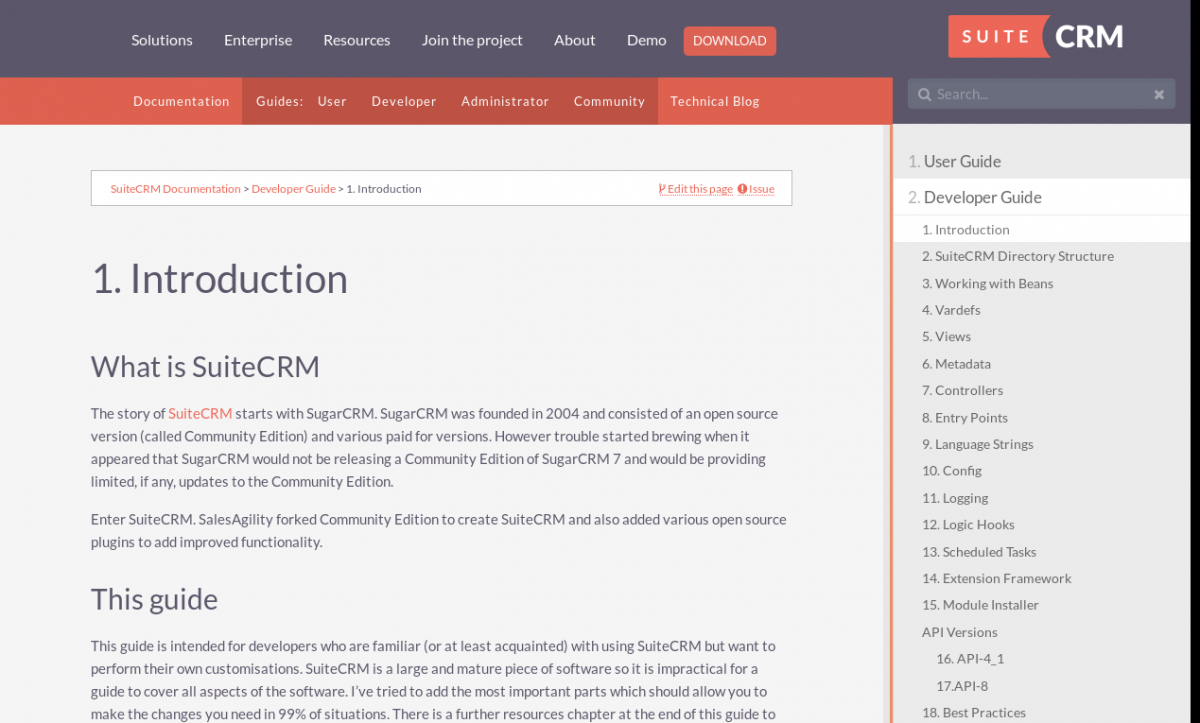Click the fork icon beside Edit this page
Image resolution: width=1200 pixels, height=723 pixels.
661,188
